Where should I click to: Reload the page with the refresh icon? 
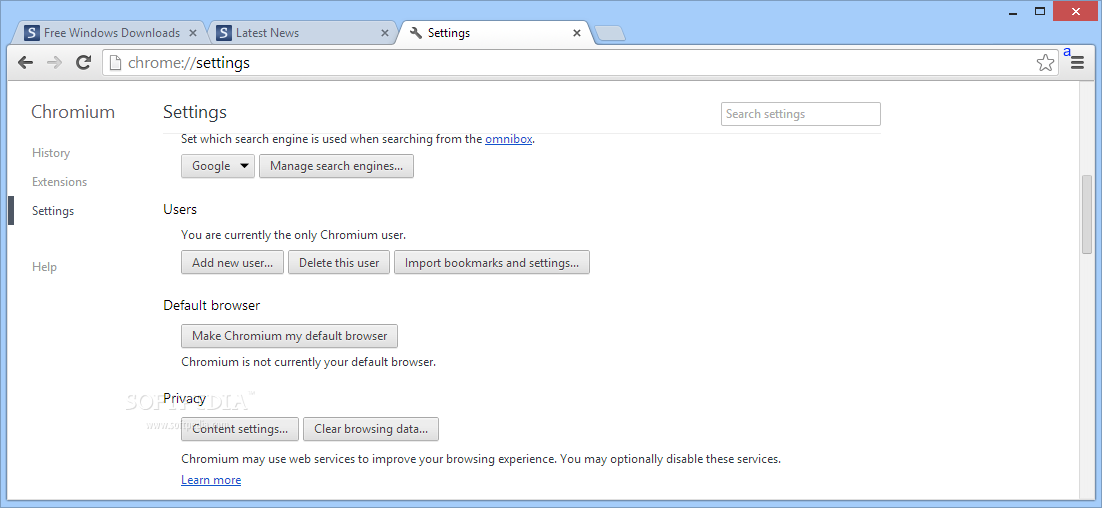[84, 63]
